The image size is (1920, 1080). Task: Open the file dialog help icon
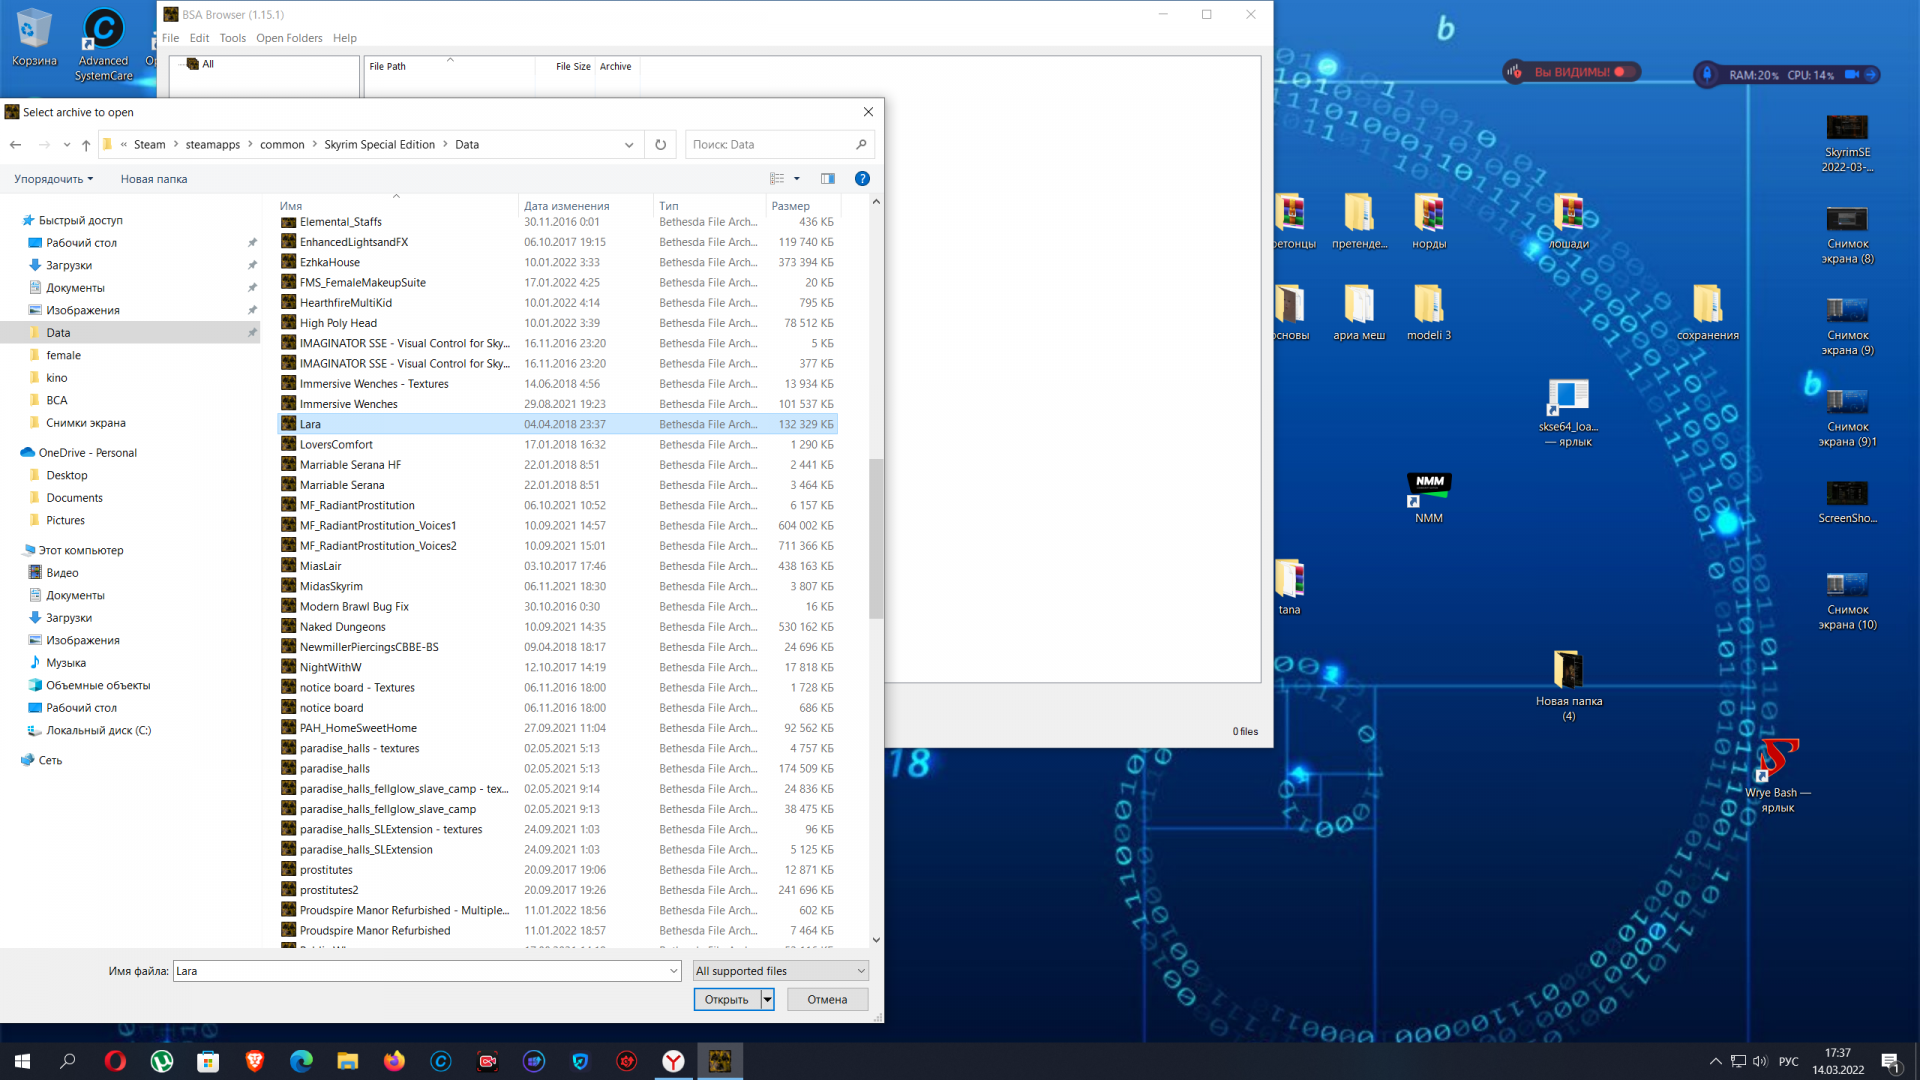click(x=862, y=179)
